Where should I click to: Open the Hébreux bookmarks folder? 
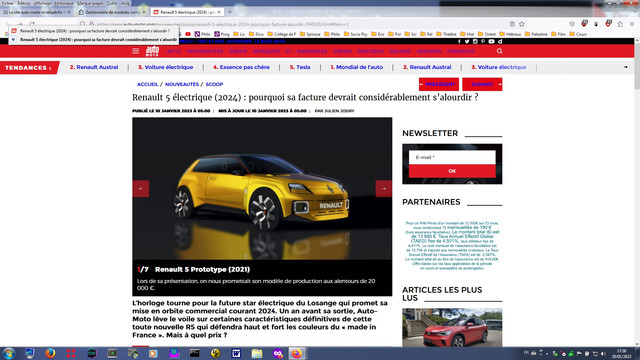(510, 34)
